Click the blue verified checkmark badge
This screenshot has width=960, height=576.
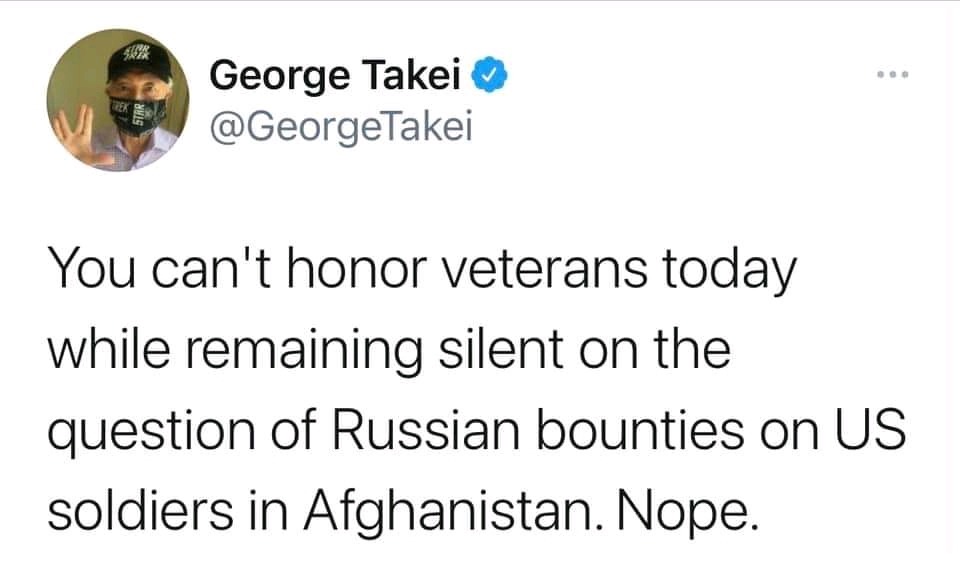pos(488,75)
